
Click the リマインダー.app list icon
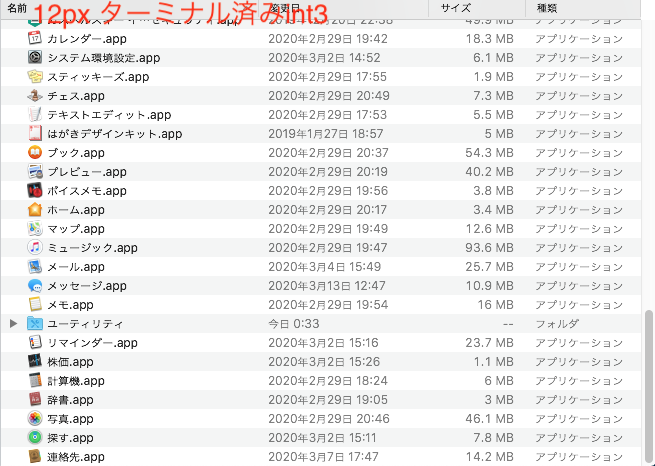(35, 342)
